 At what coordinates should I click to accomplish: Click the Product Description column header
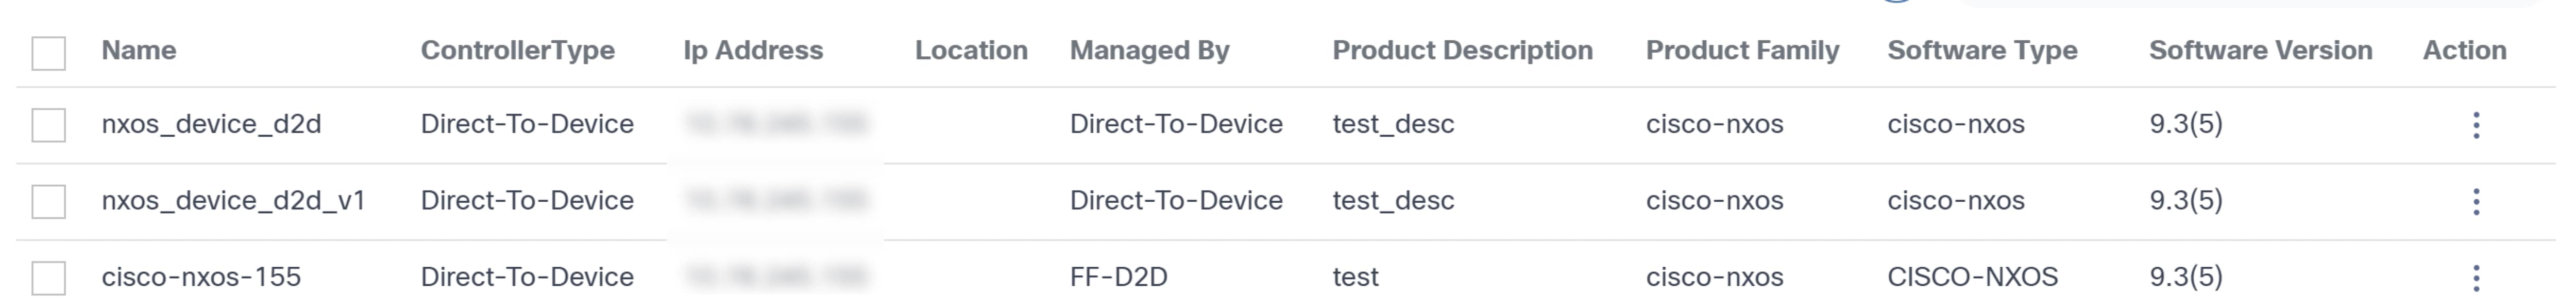[x=1462, y=51]
